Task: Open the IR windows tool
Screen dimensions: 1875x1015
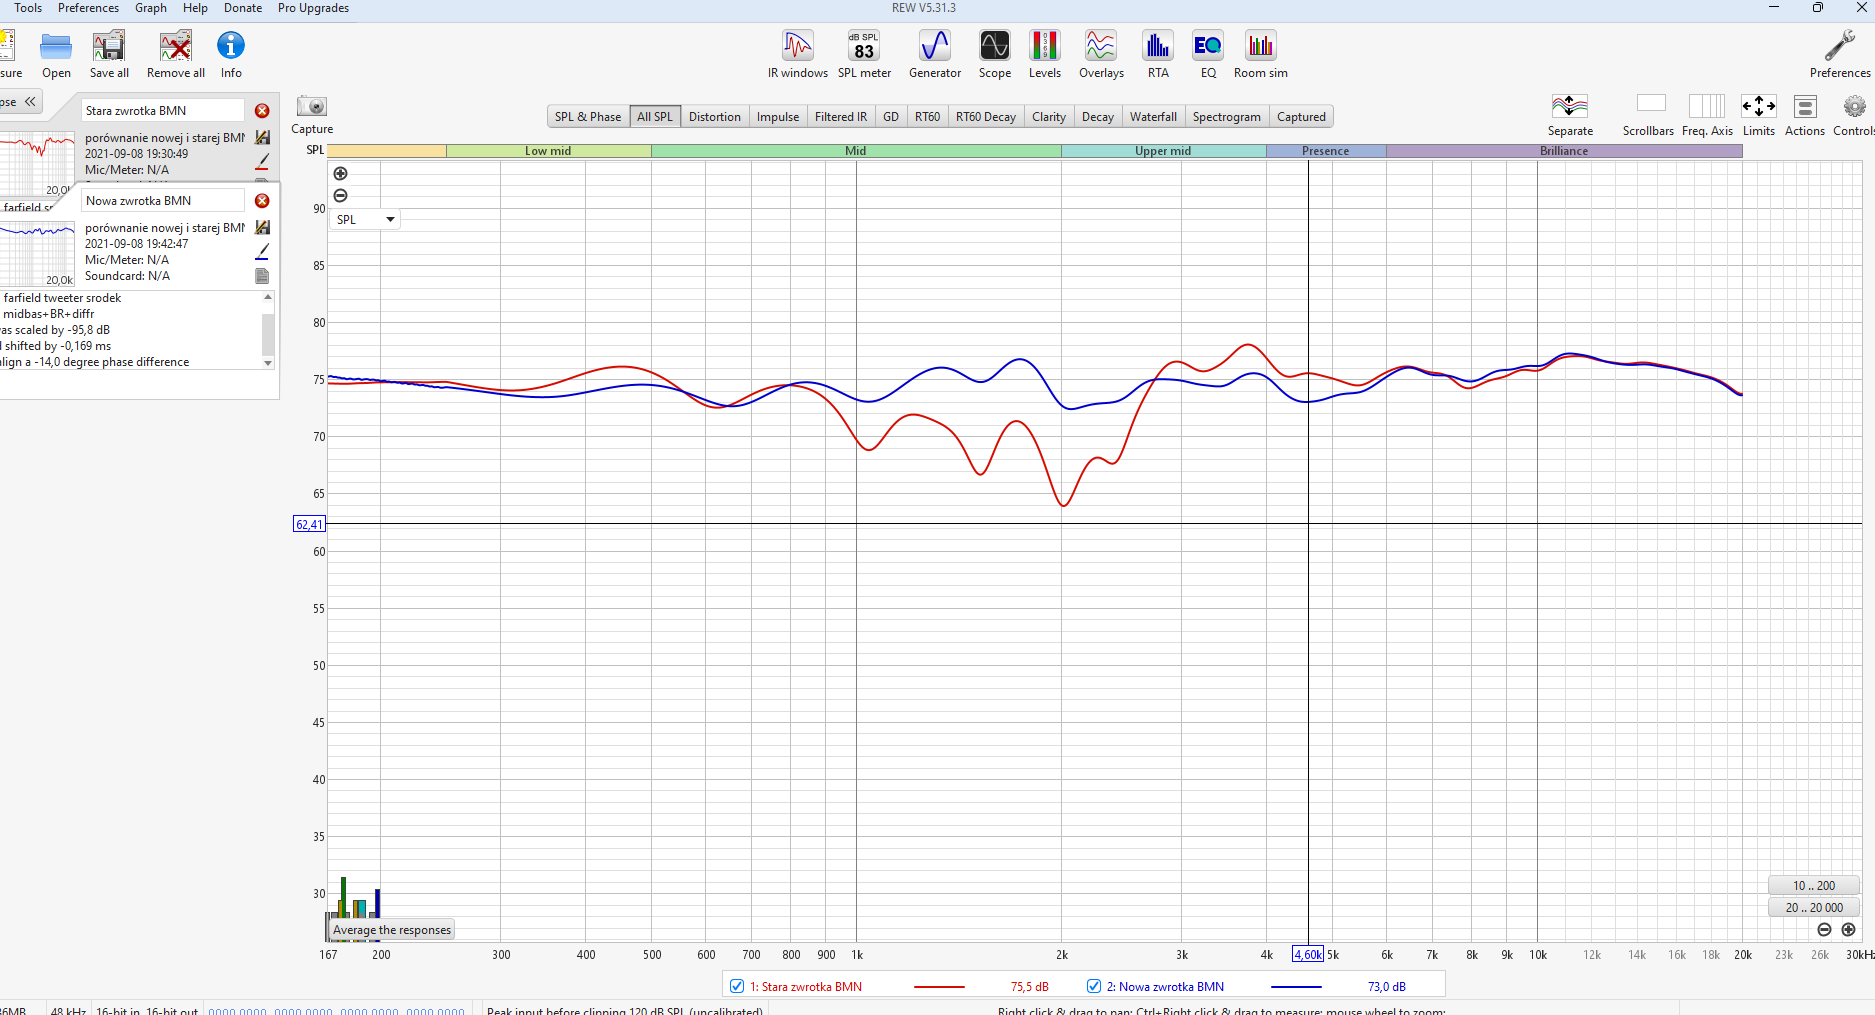Action: (797, 54)
